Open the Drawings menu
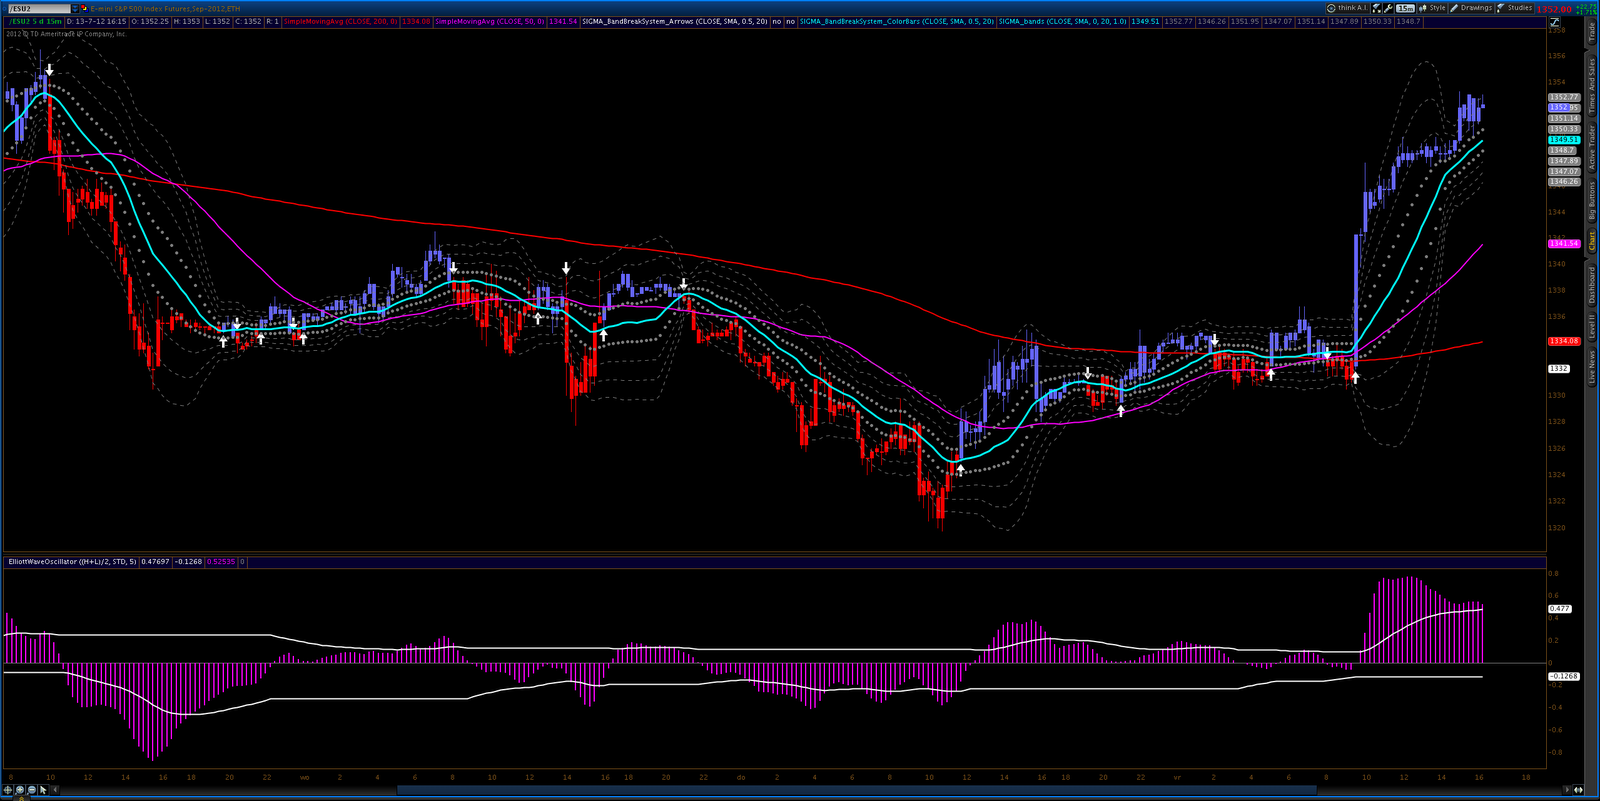The width and height of the screenshot is (1600, 801). (x=1471, y=8)
